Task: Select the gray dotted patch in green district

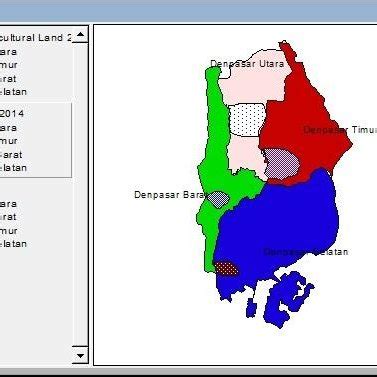Action: coord(218,199)
